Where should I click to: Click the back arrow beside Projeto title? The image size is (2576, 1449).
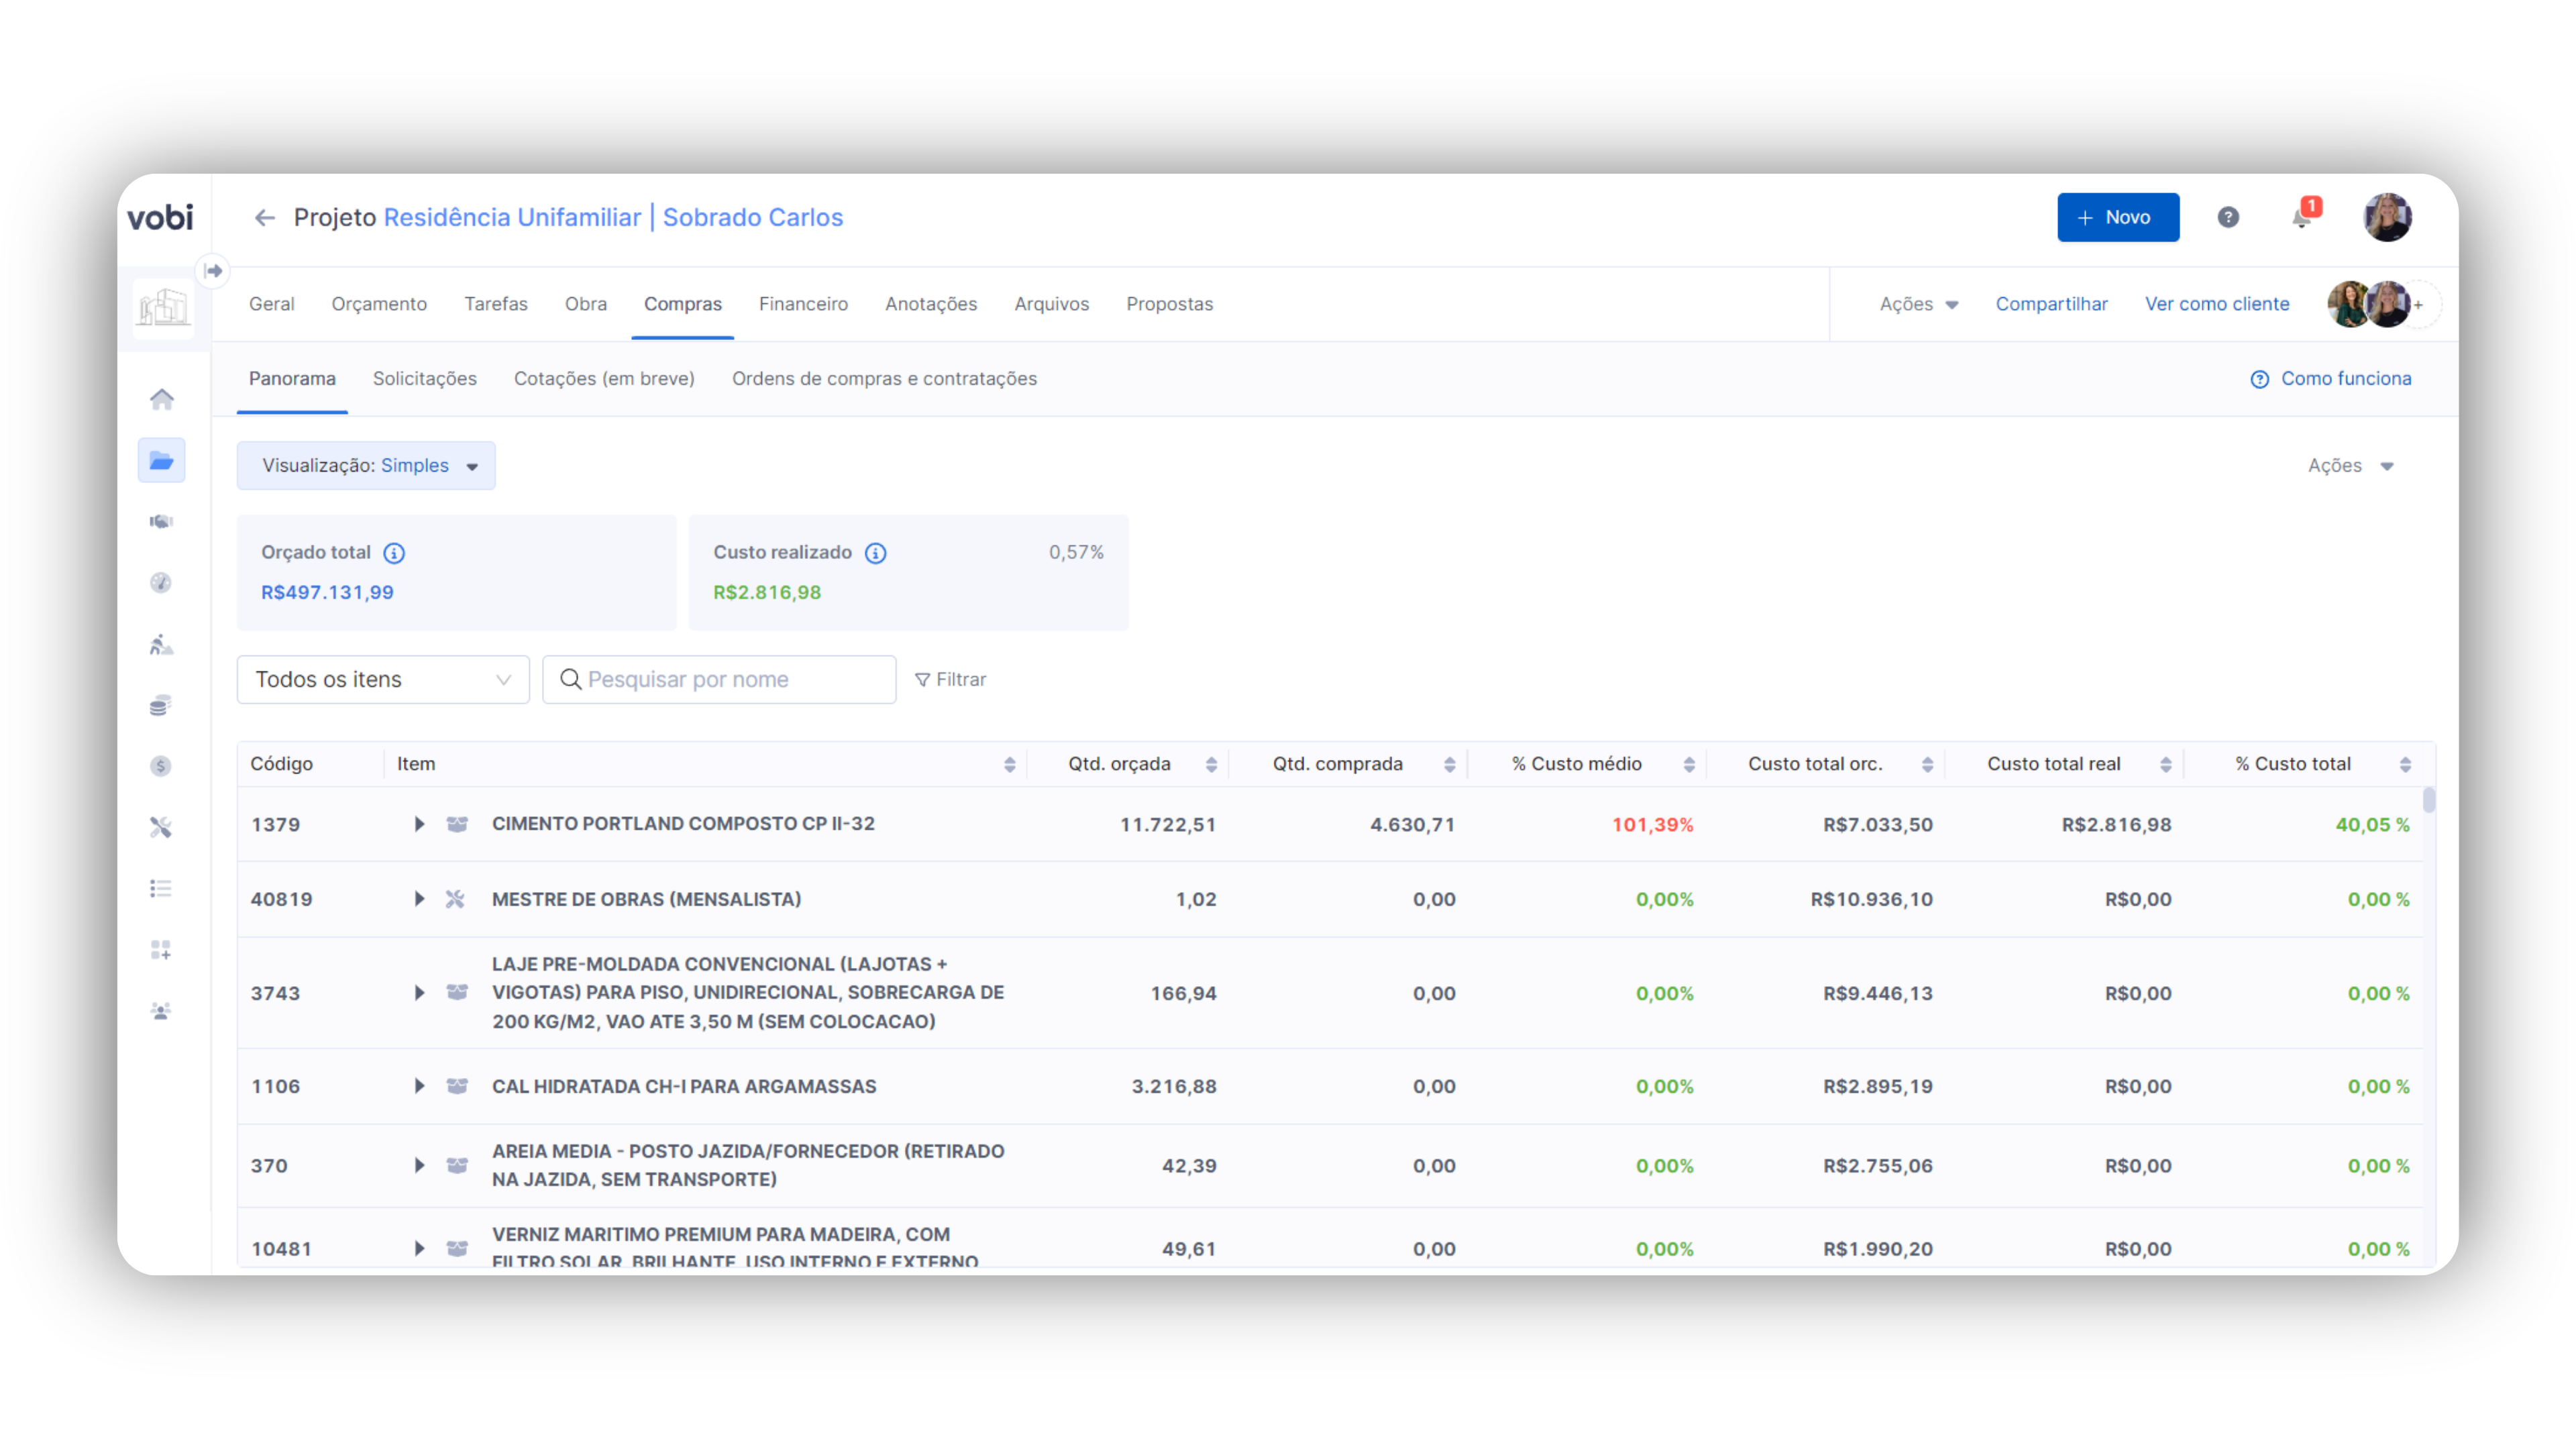tap(264, 218)
